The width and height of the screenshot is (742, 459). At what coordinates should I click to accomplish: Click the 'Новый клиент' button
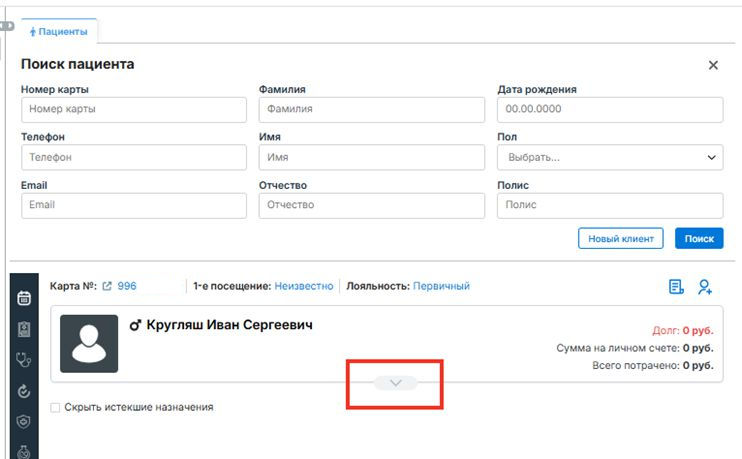pos(620,239)
